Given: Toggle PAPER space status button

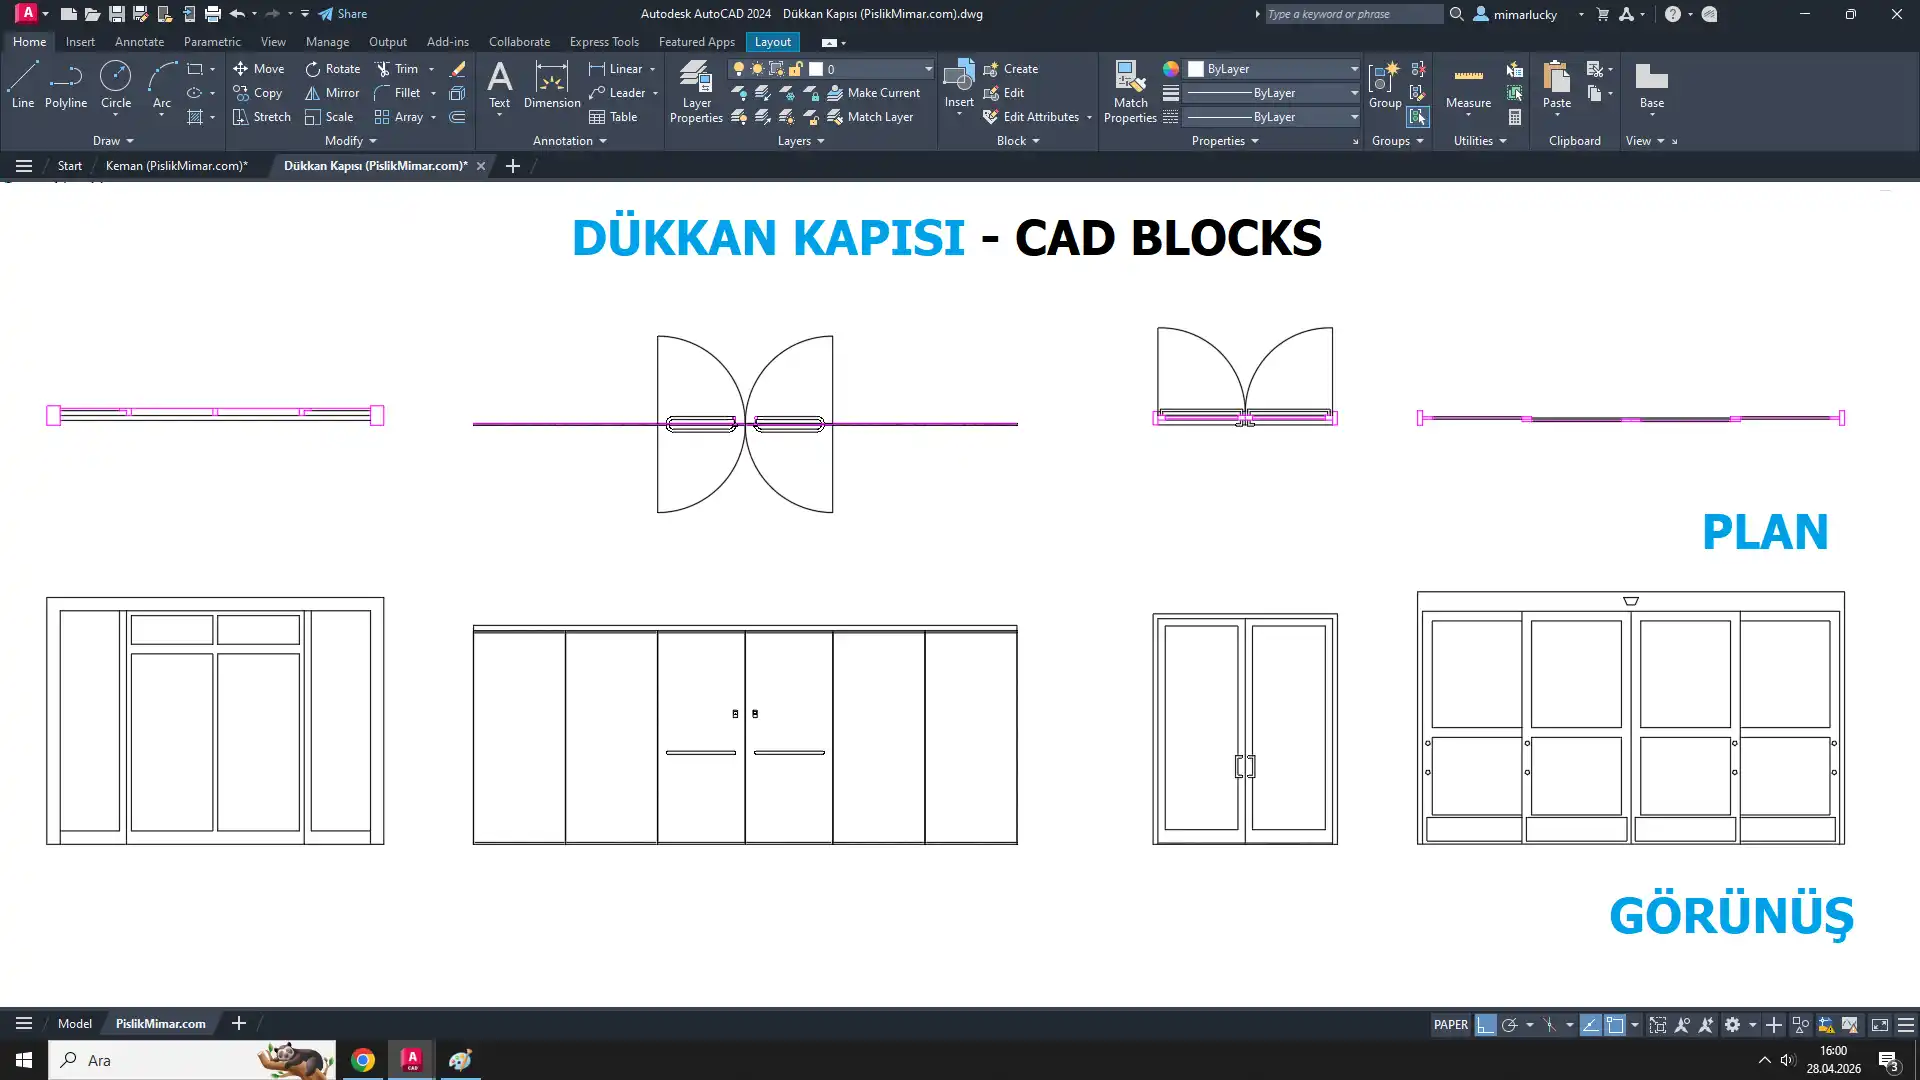Looking at the screenshot, I should click(1450, 1025).
